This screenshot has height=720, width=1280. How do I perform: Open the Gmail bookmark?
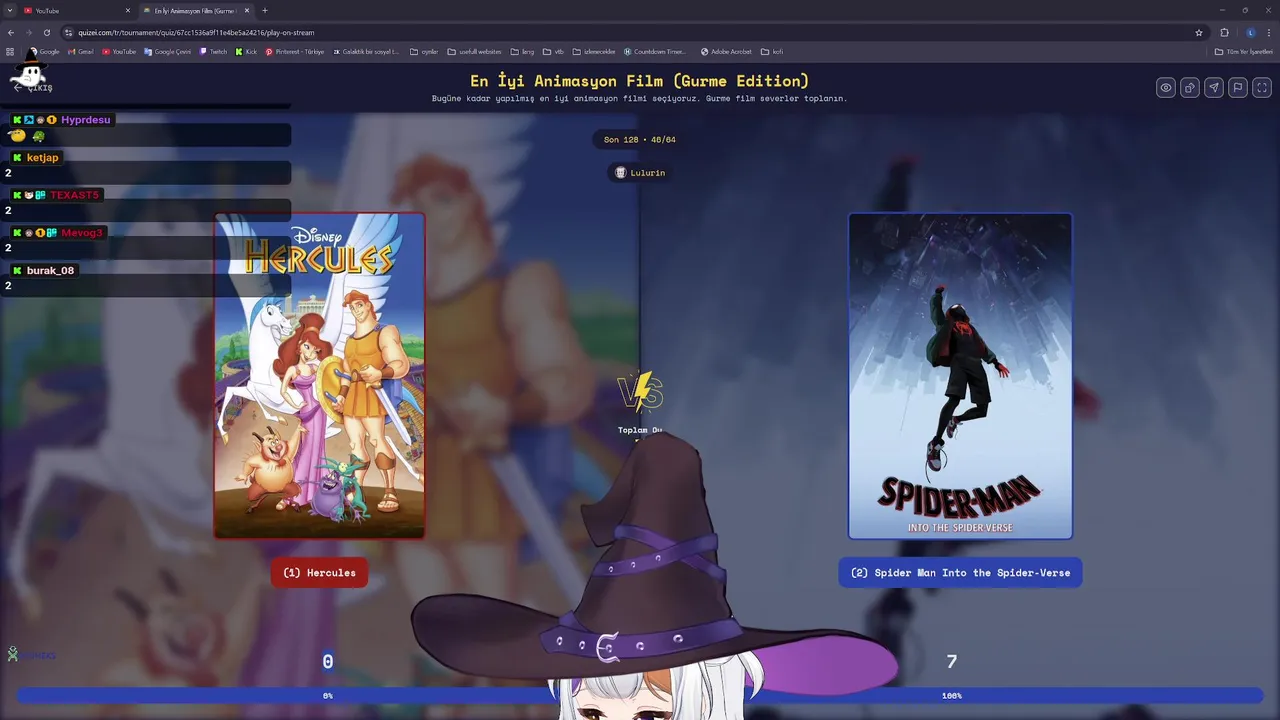(x=80, y=52)
